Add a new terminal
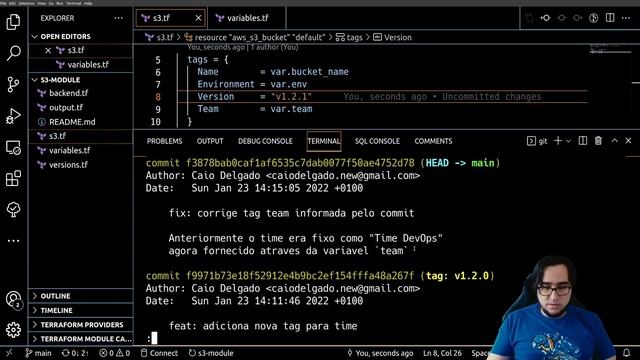This screenshot has height=360, width=640. point(558,141)
